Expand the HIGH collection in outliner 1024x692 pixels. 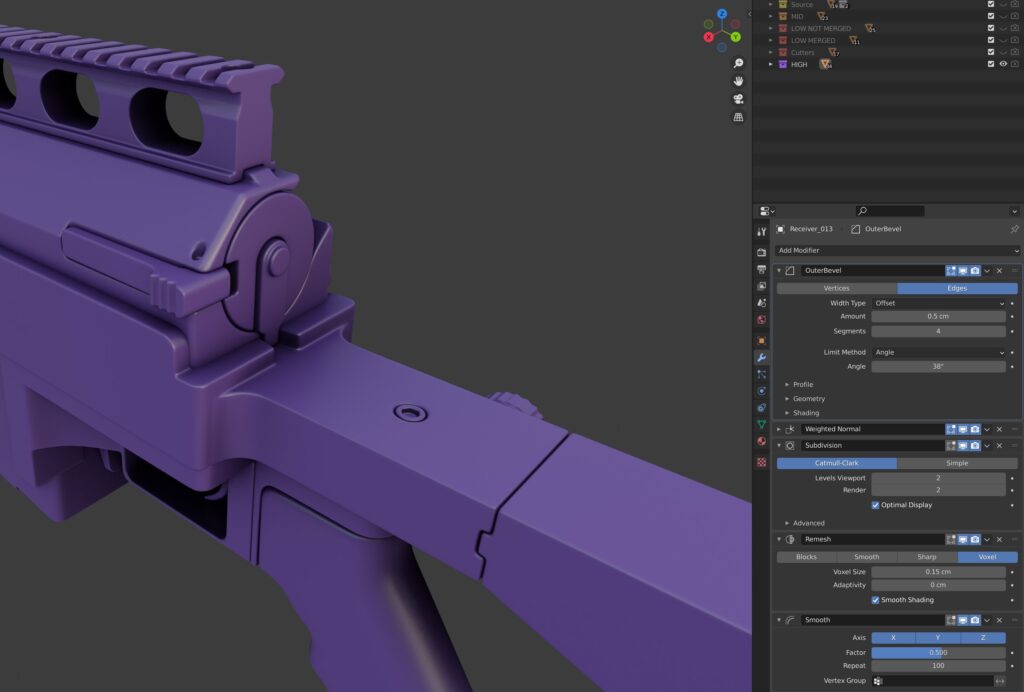pyautogui.click(x=771, y=64)
